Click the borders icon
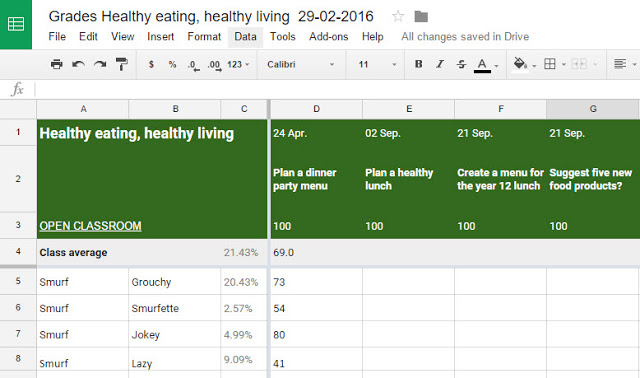640x378 pixels. pyautogui.click(x=550, y=64)
